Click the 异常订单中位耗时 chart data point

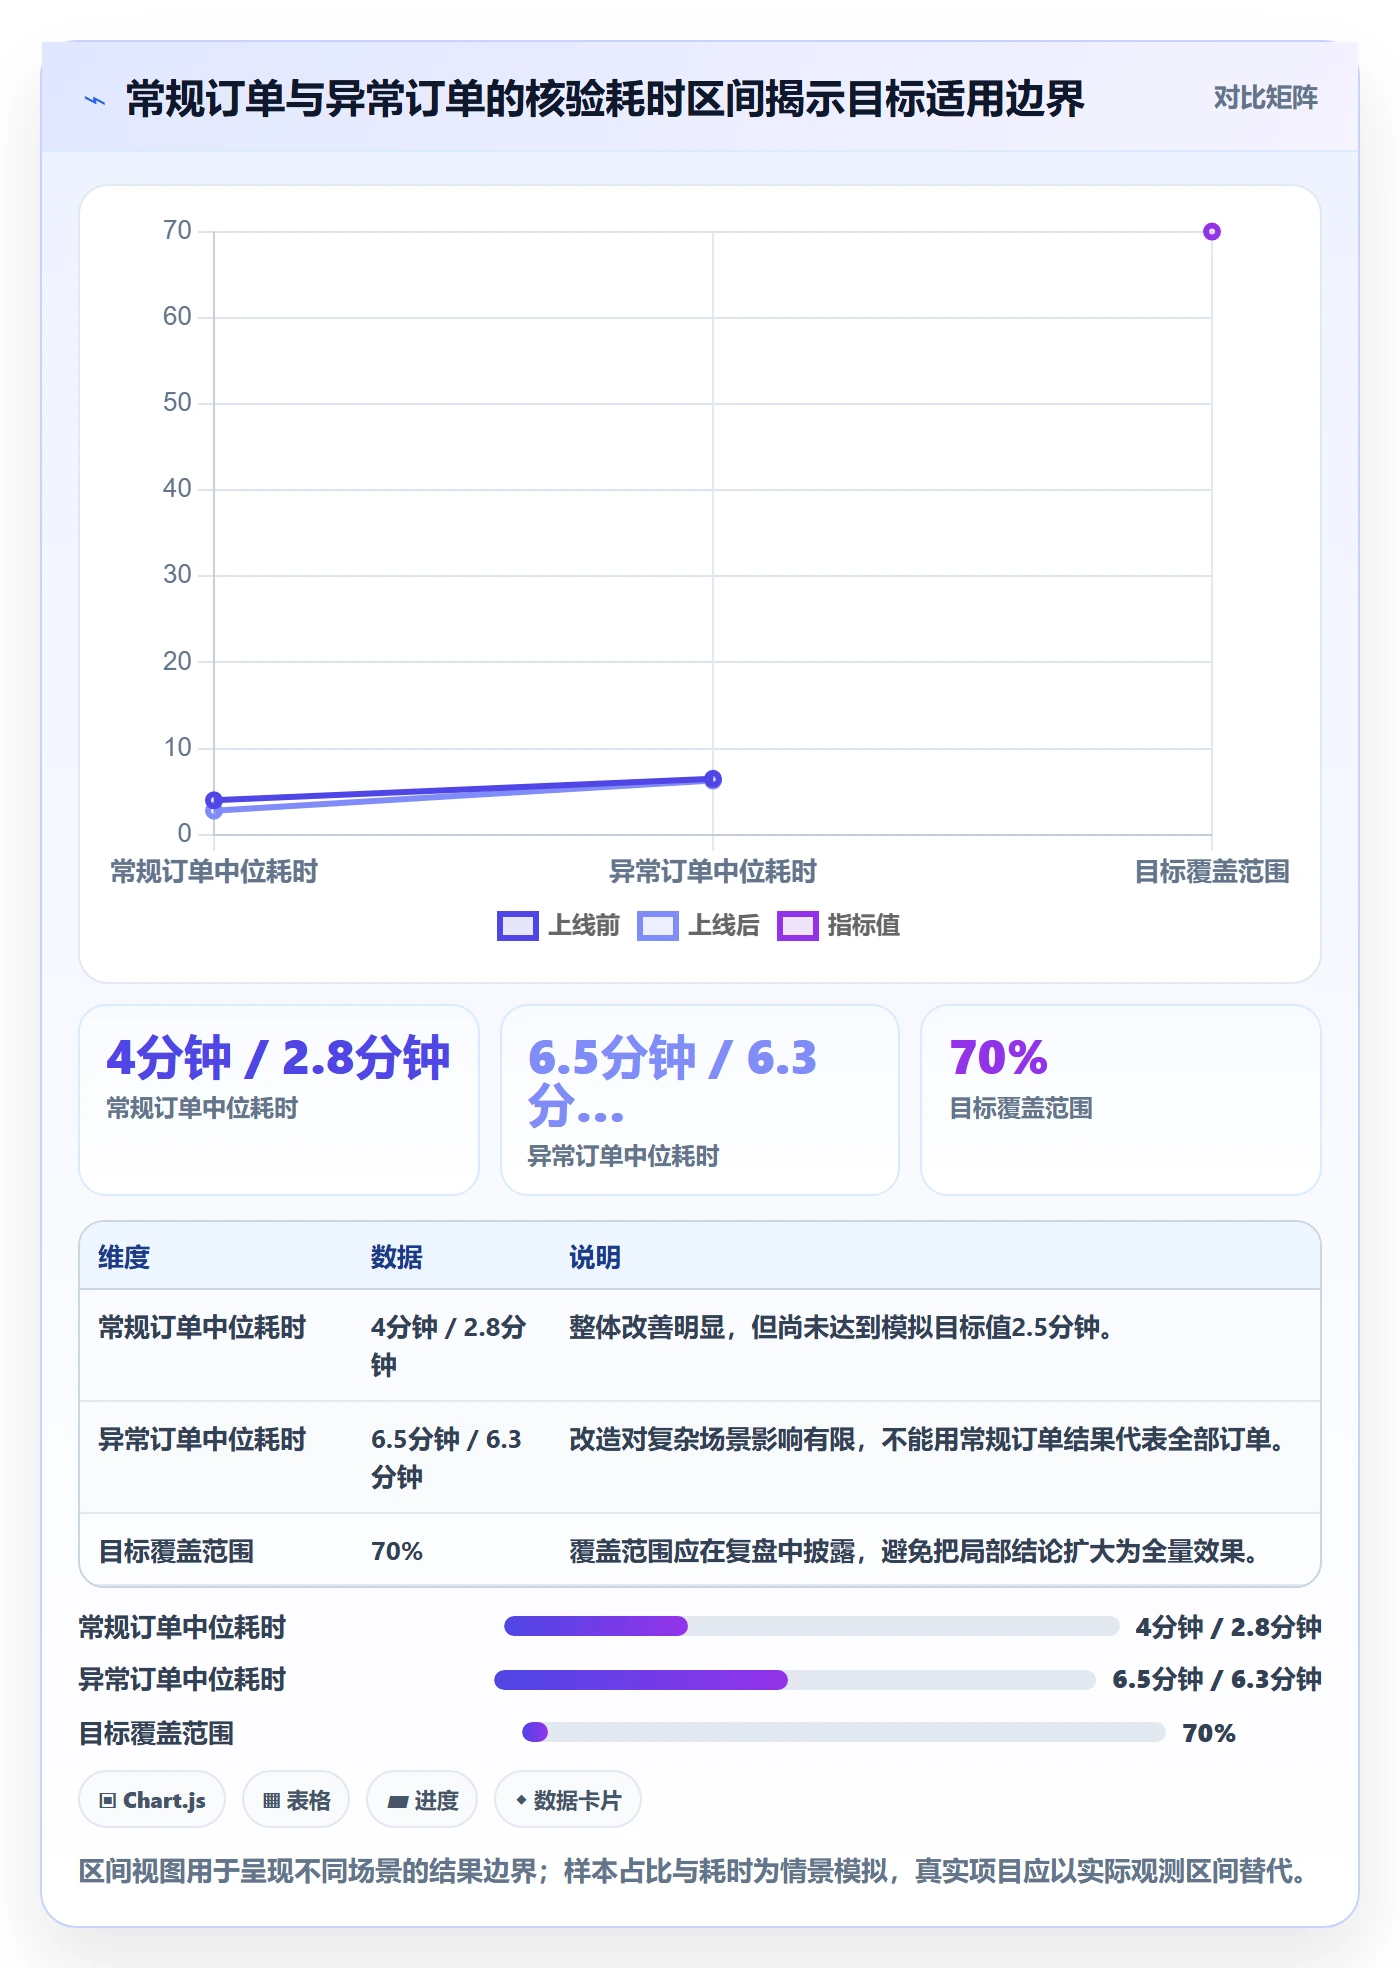point(713,779)
